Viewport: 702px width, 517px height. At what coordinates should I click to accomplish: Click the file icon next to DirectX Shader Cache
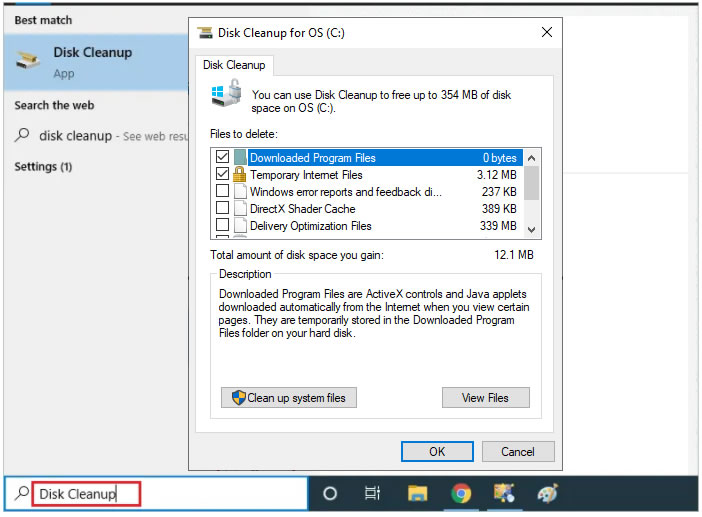coord(240,209)
